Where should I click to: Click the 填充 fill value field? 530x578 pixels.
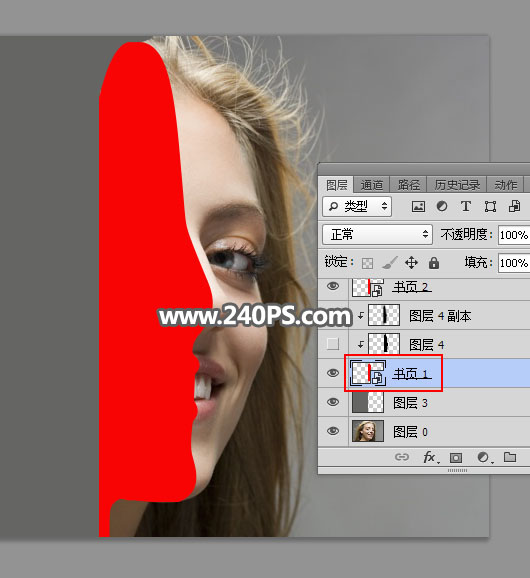514,263
